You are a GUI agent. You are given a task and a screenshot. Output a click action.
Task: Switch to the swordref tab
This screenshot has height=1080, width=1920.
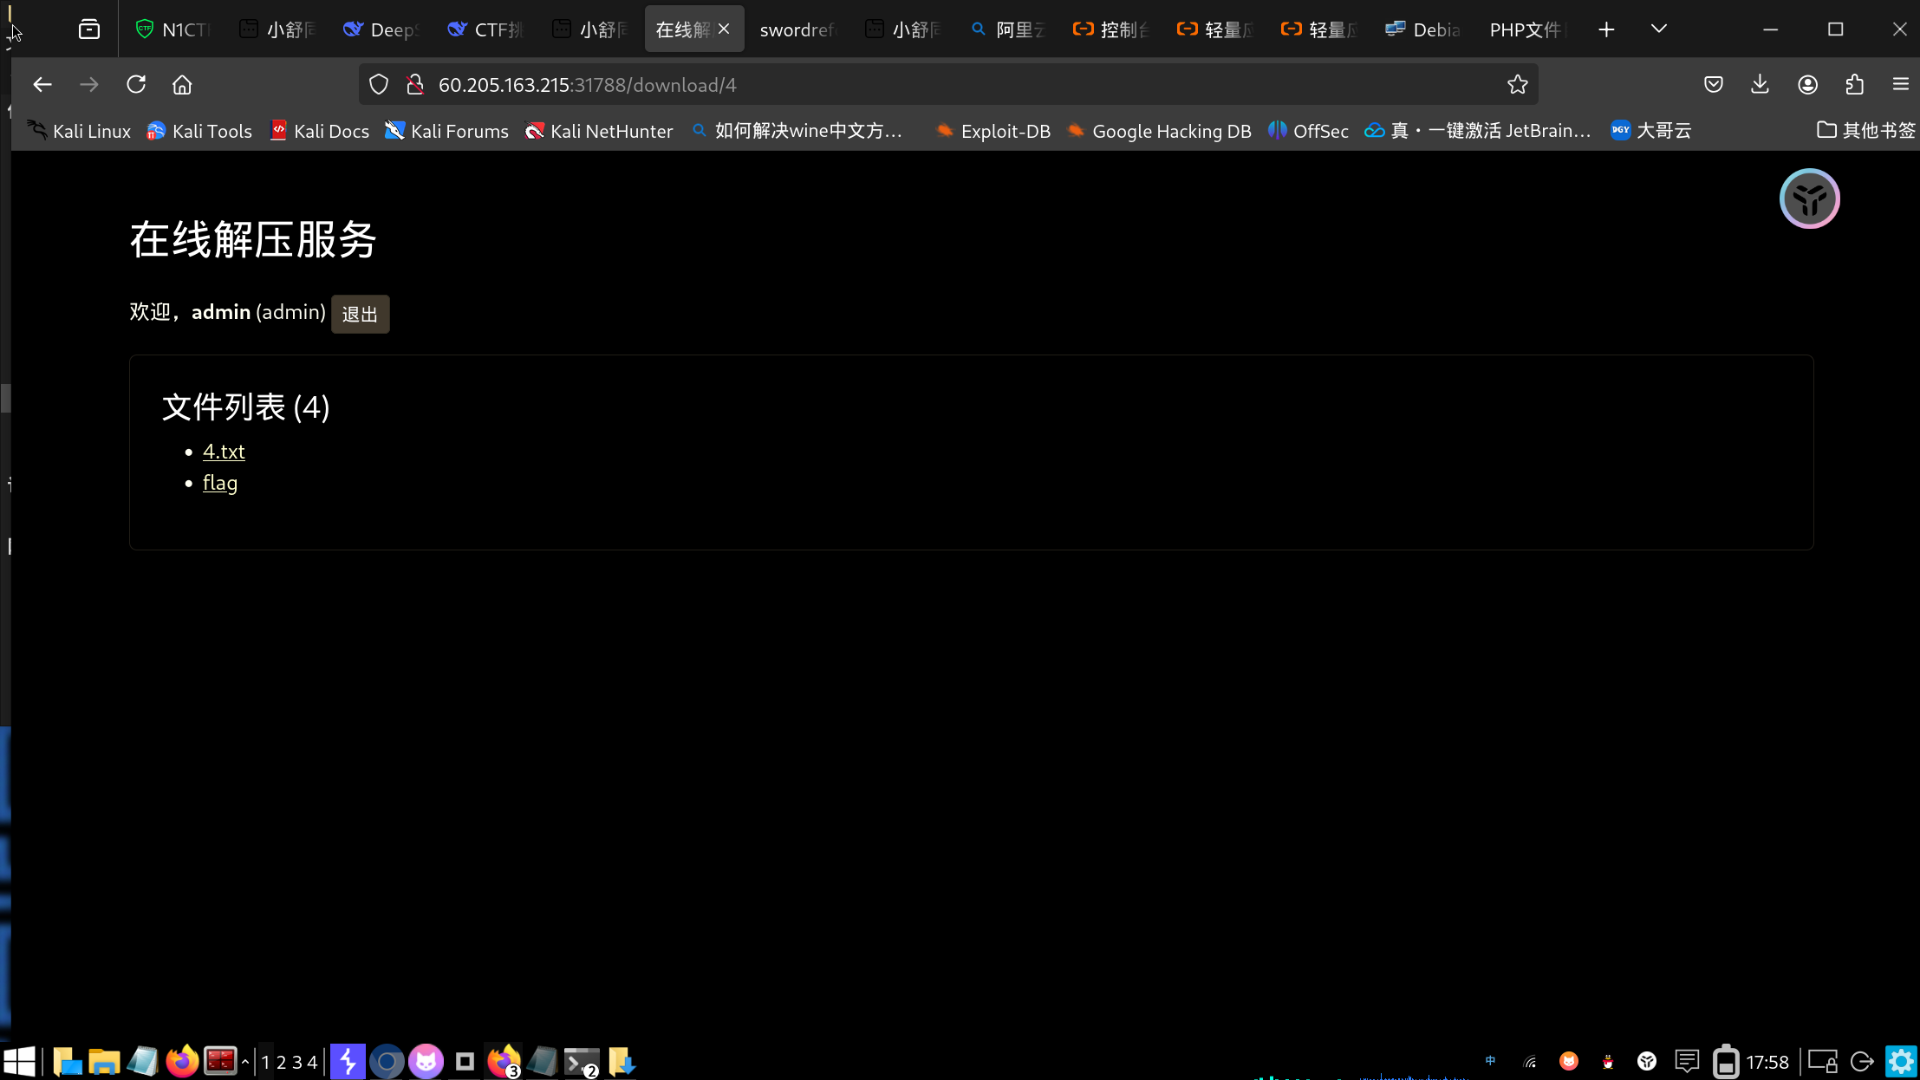[x=796, y=30]
